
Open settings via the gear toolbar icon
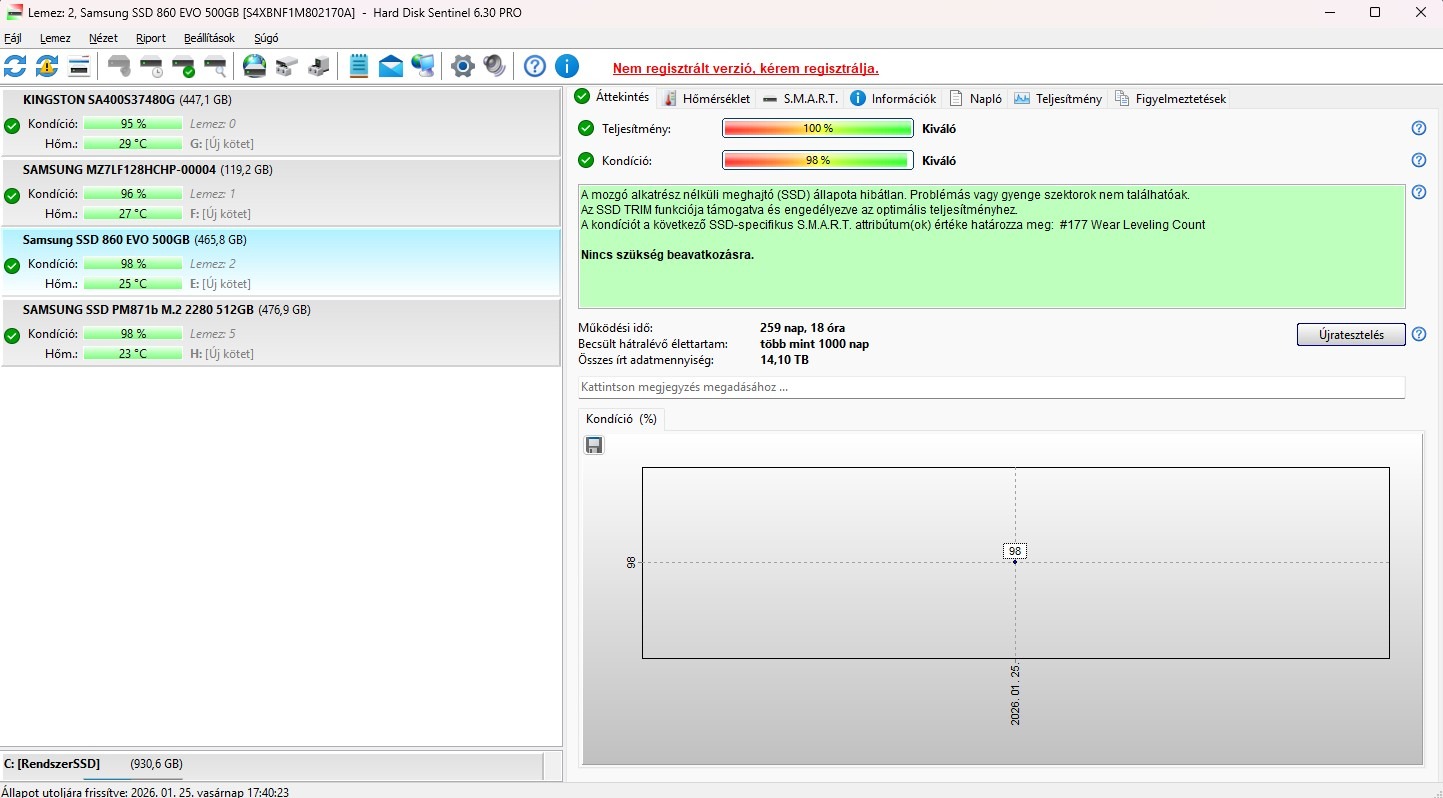pos(462,67)
